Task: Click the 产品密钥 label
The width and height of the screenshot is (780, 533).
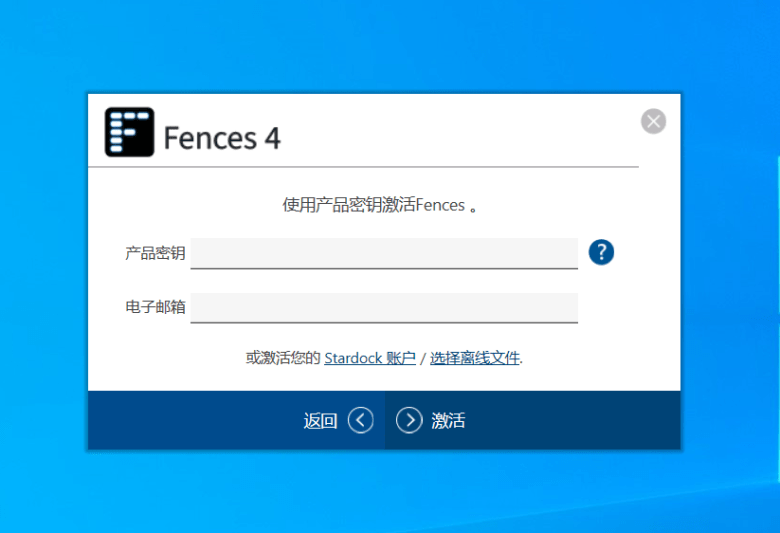Action: (155, 253)
